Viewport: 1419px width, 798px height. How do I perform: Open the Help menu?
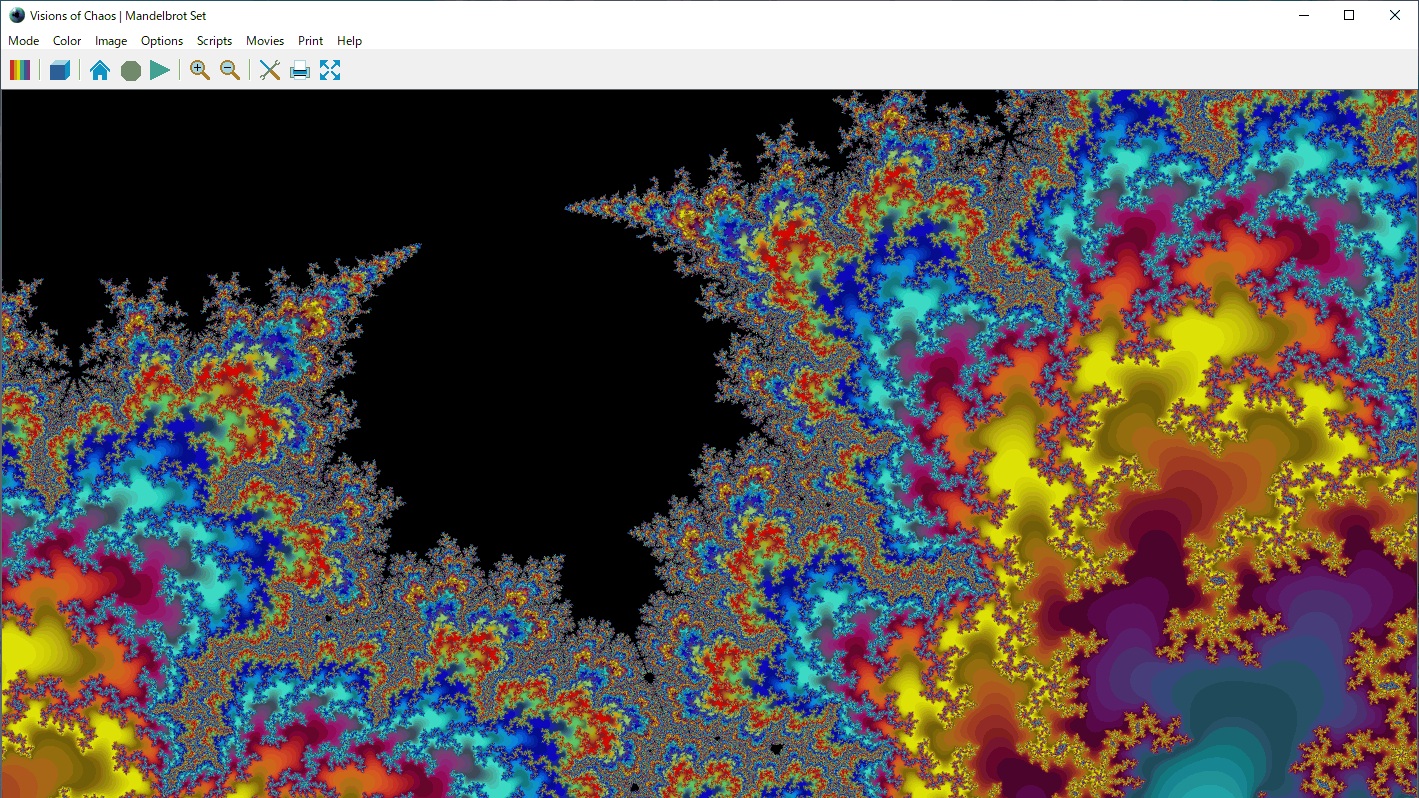(349, 41)
